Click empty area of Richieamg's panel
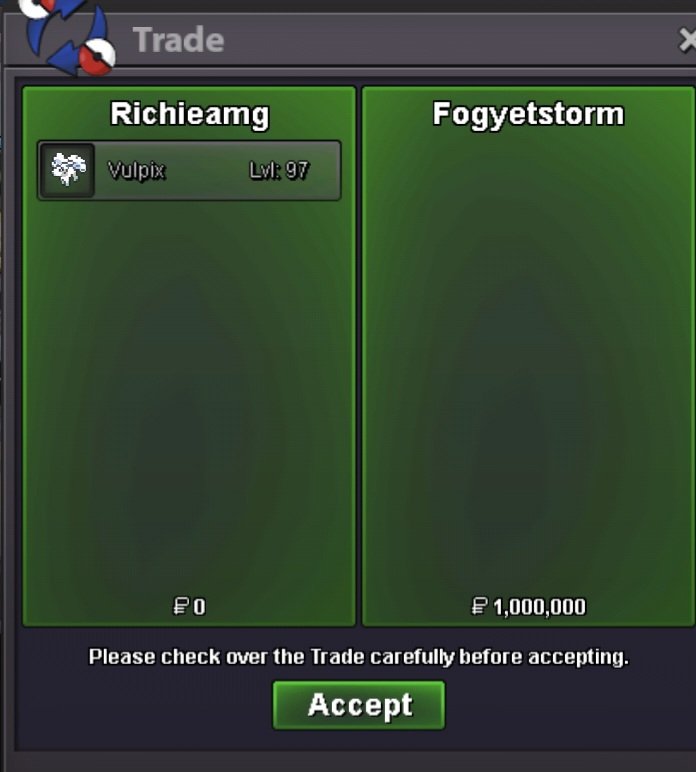696x772 pixels. click(189, 394)
